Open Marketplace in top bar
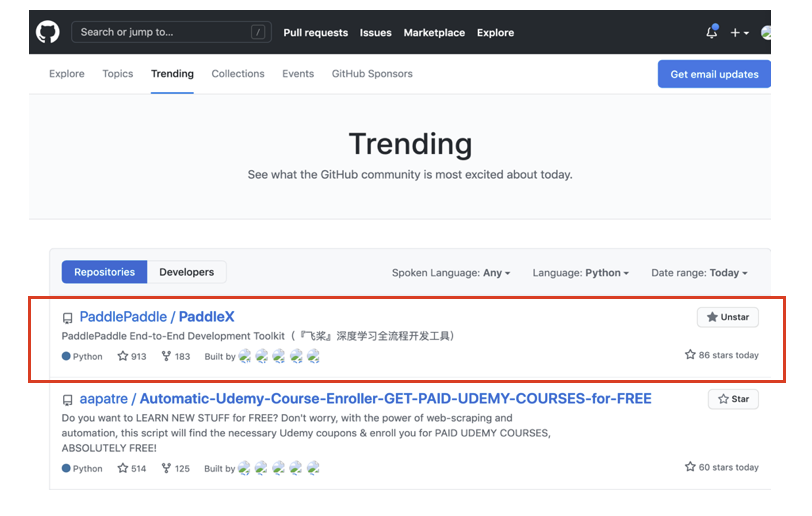This screenshot has width=812, height=516. click(x=434, y=33)
